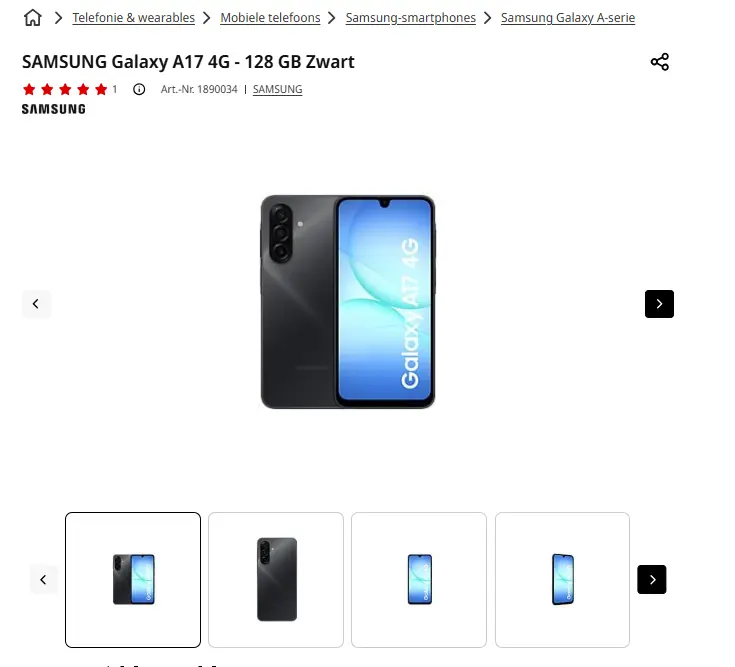This screenshot has height=667, width=735.
Task: Go to Mobiele telefoons category
Action: (x=270, y=18)
